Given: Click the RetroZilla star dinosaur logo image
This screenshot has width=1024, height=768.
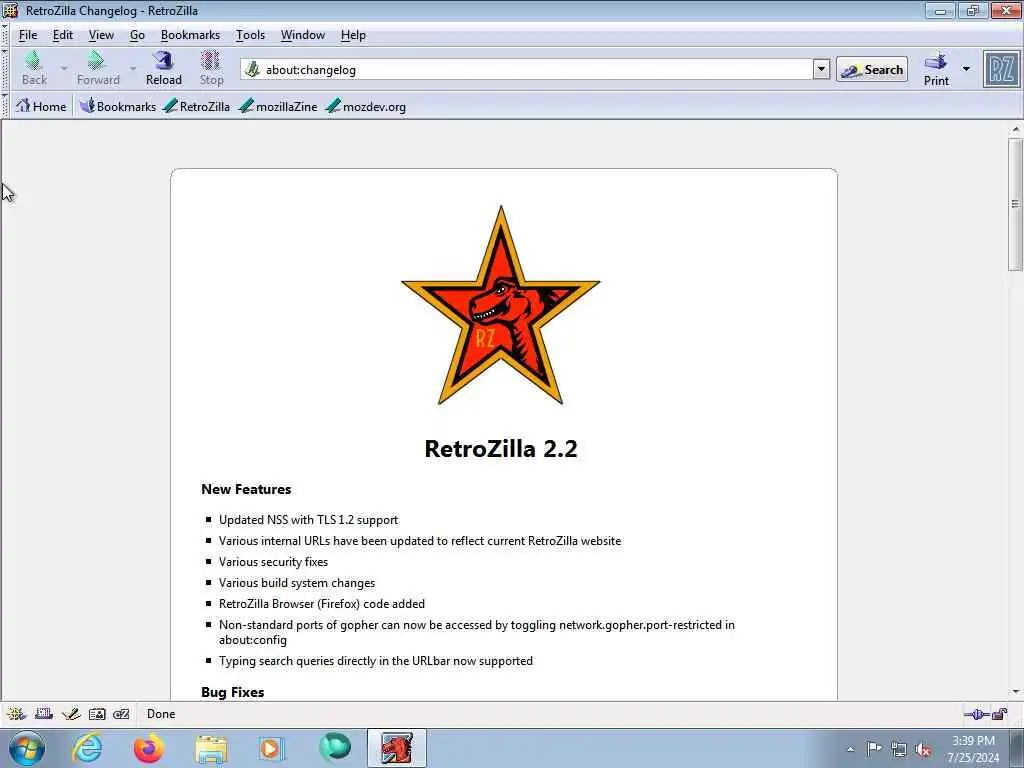Looking at the screenshot, I should 501,306.
